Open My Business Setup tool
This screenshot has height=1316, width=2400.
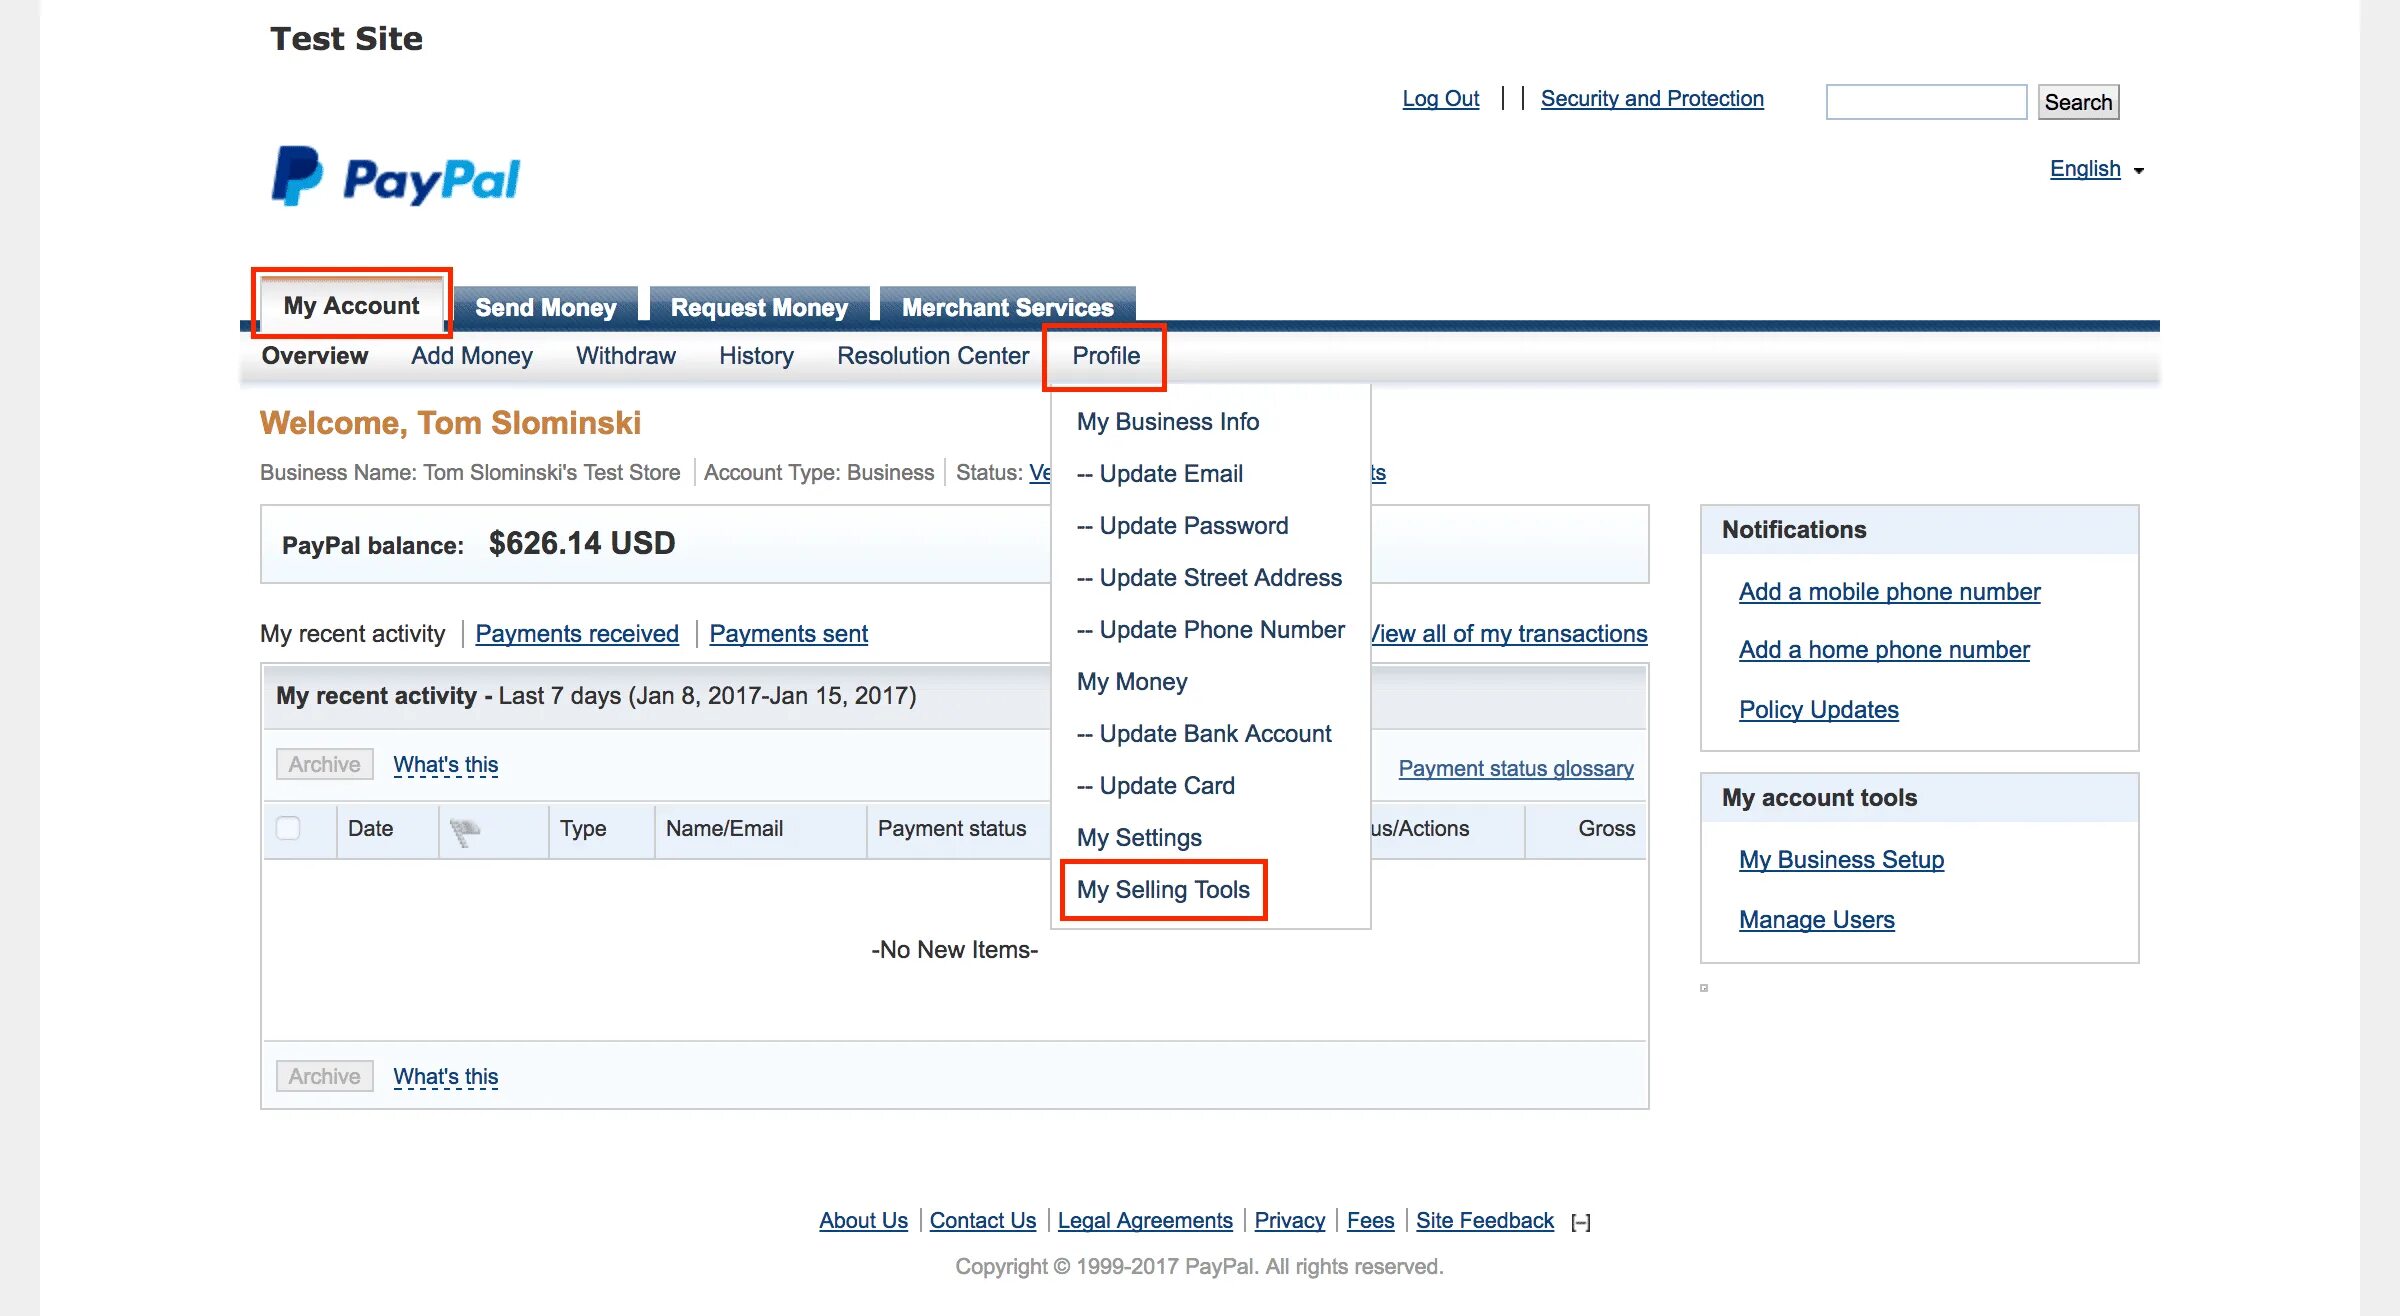(1841, 859)
